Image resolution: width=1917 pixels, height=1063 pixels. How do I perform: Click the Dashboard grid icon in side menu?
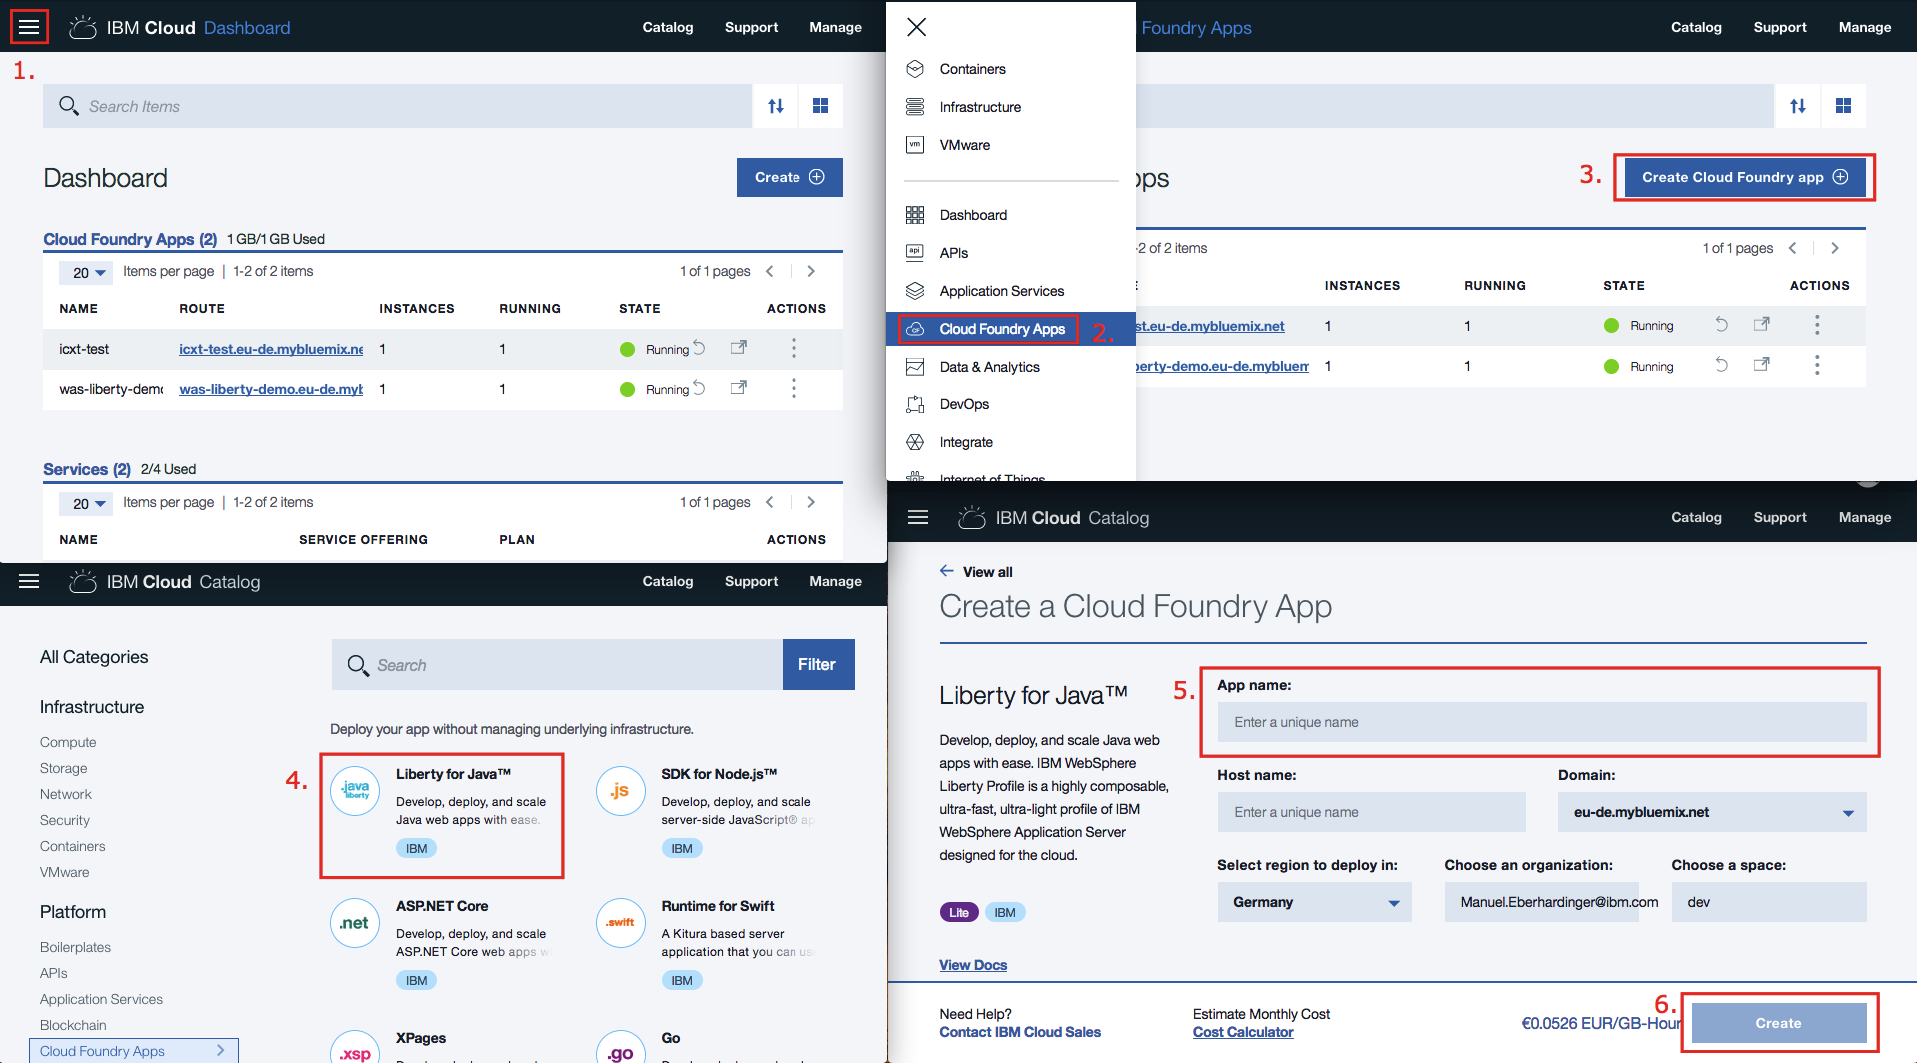click(x=915, y=215)
